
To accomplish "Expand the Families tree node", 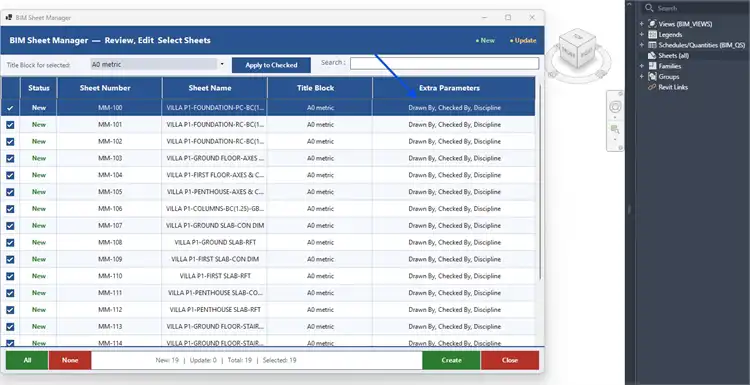I will [x=641, y=66].
